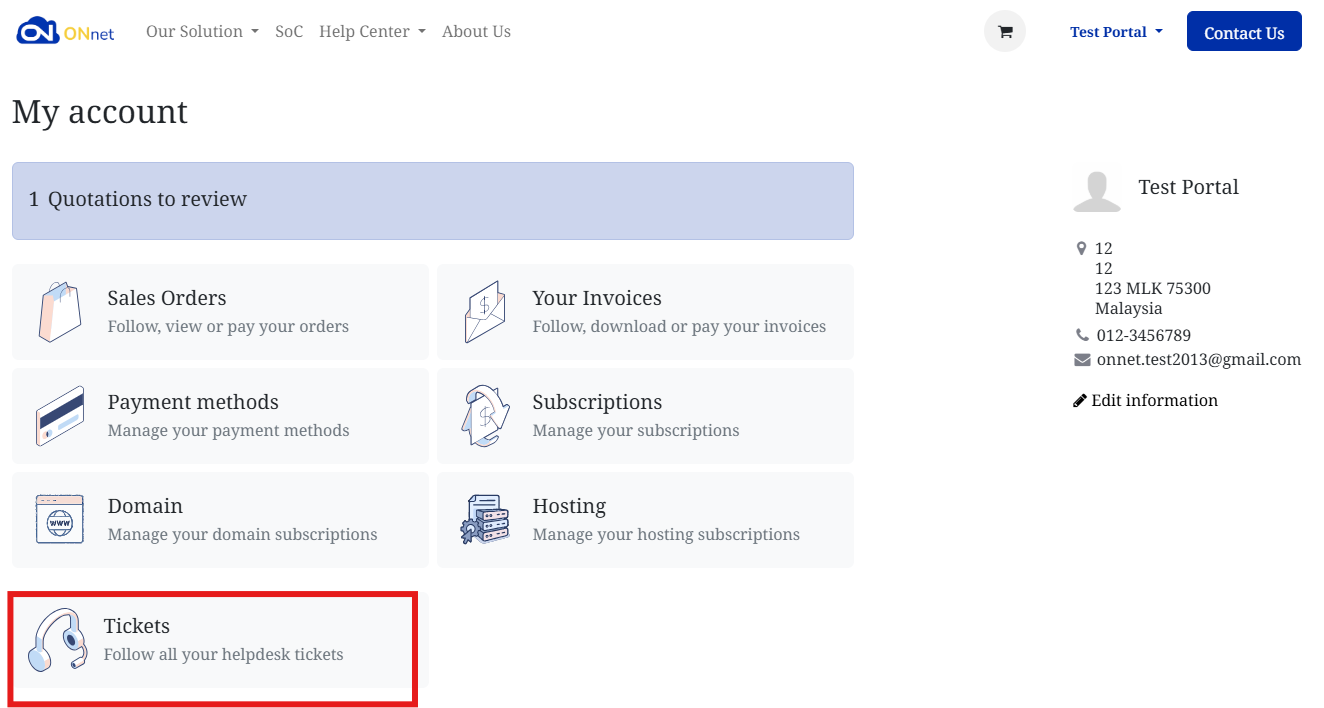Click the Contact Us button
The height and width of the screenshot is (708, 1324).
(1244, 31)
